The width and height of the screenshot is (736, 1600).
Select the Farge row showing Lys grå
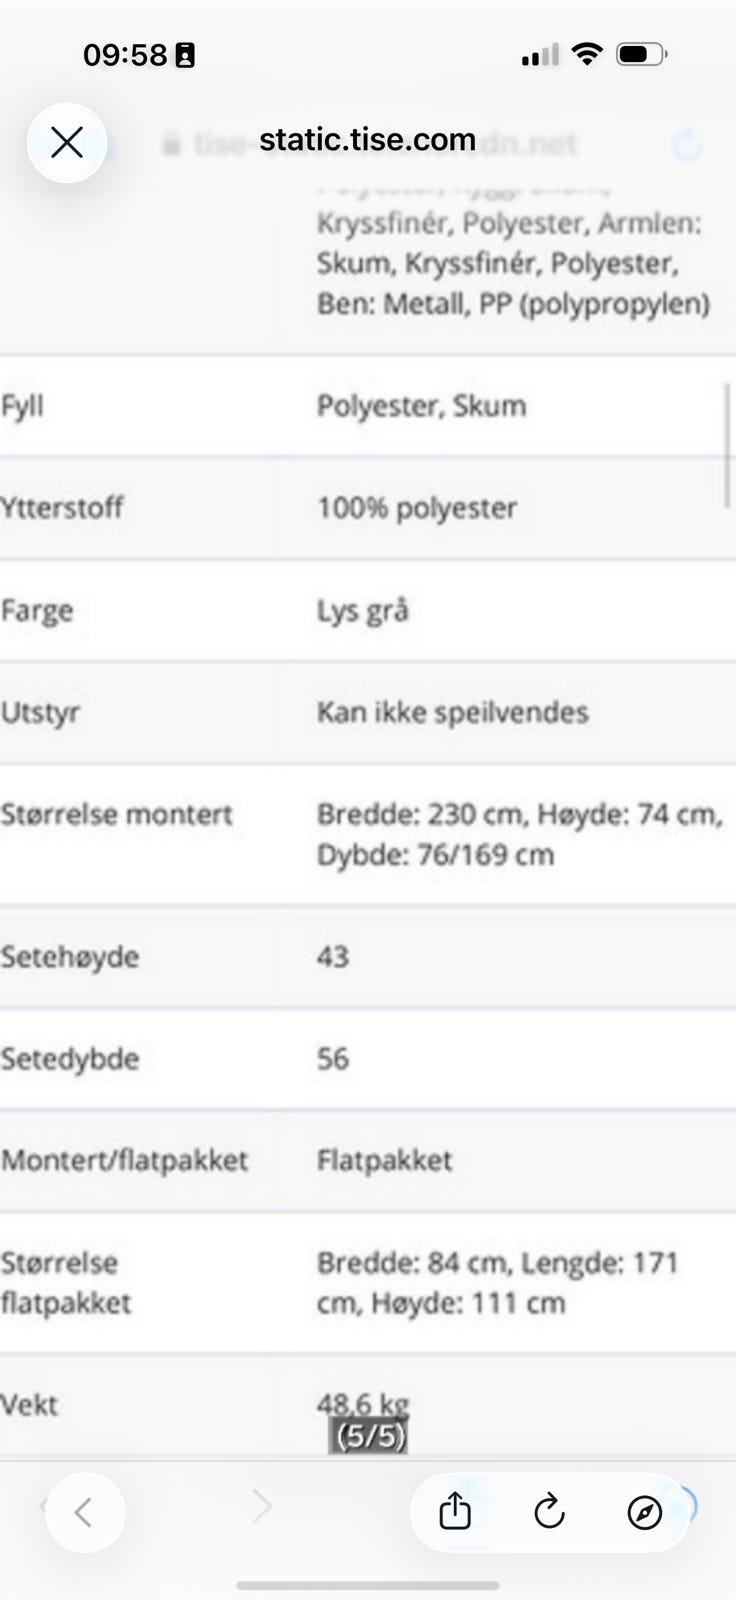tap(368, 610)
